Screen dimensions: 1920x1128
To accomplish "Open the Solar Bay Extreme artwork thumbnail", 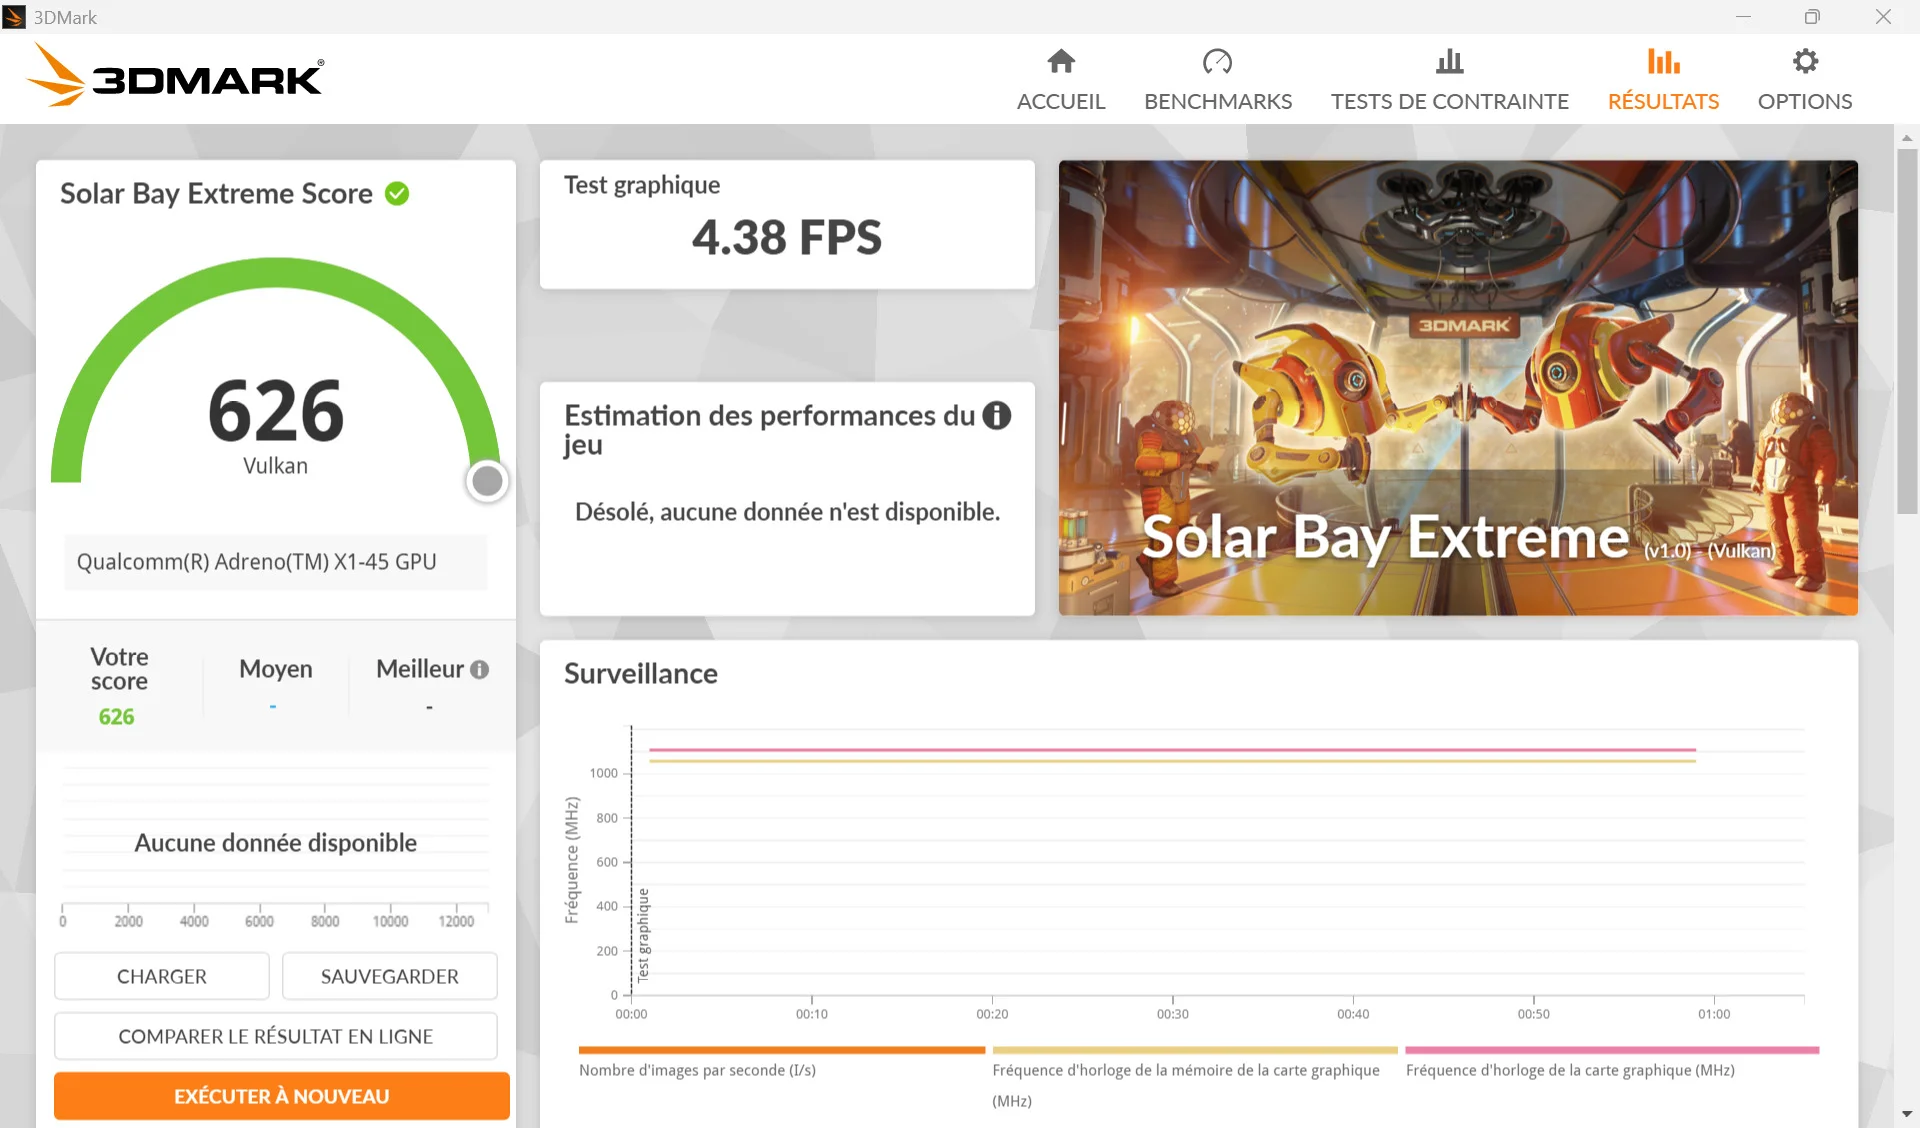I will point(1458,388).
